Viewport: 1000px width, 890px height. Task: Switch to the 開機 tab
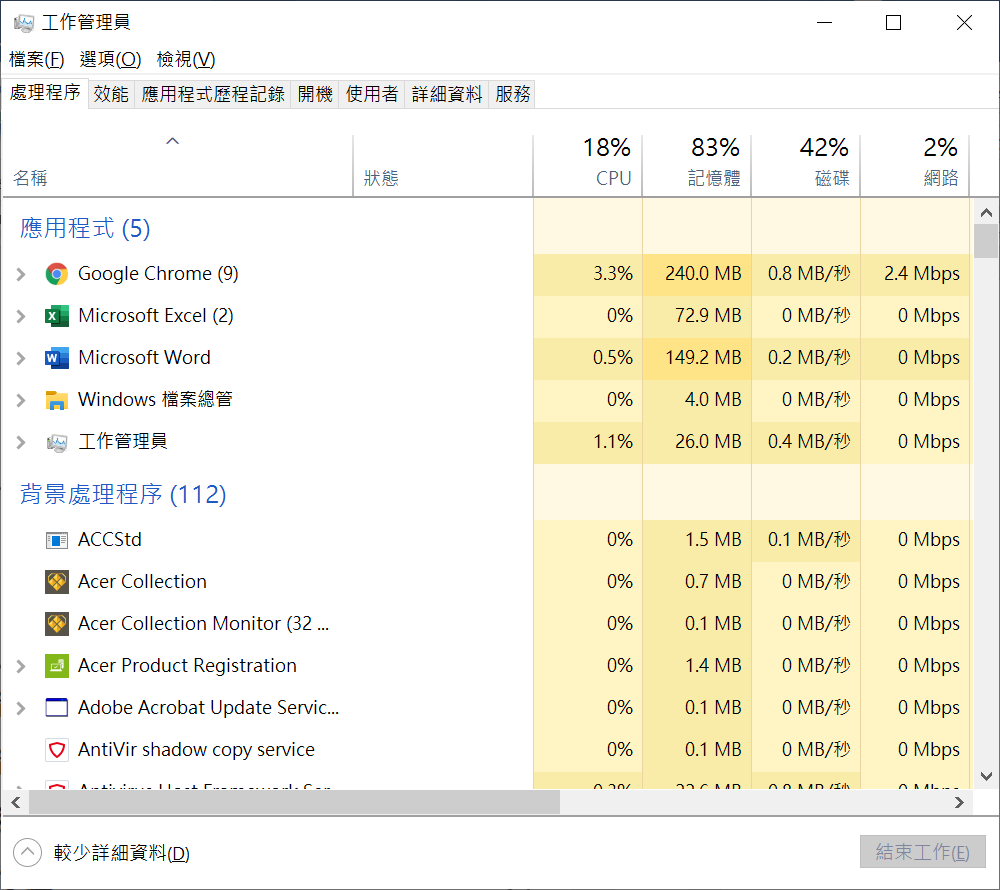pyautogui.click(x=314, y=94)
